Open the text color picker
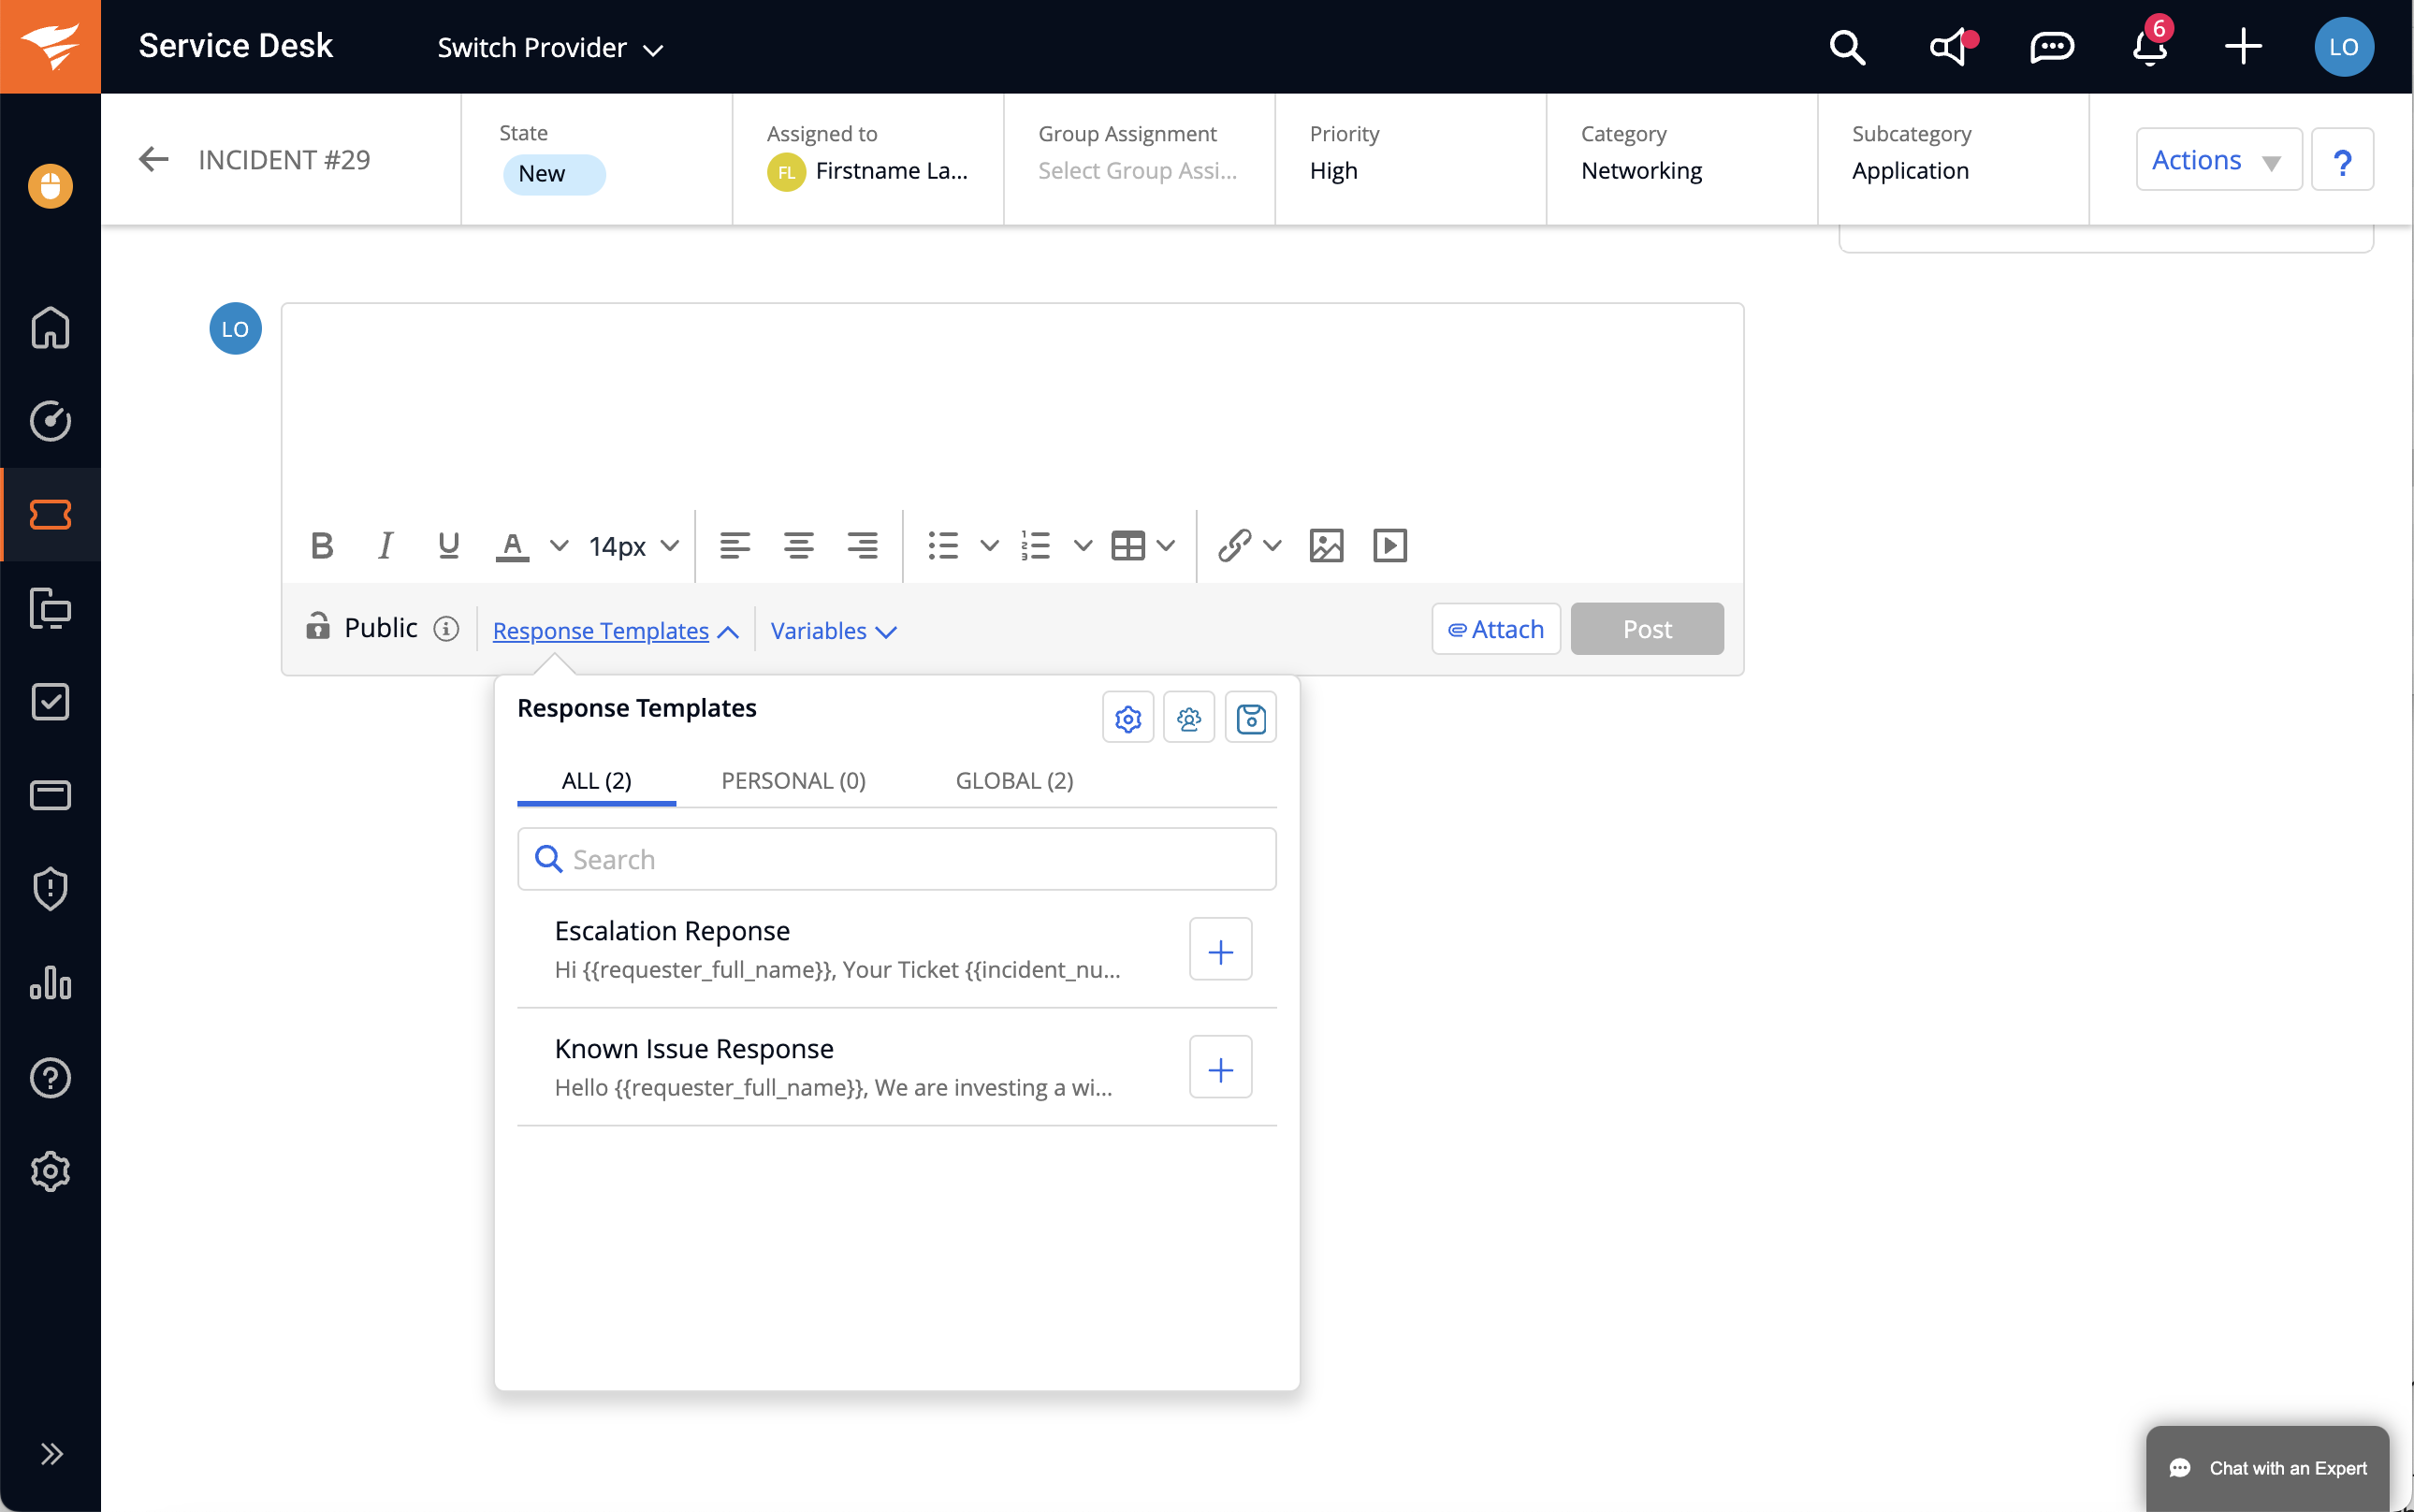This screenshot has height=1512, width=2414. (513, 546)
